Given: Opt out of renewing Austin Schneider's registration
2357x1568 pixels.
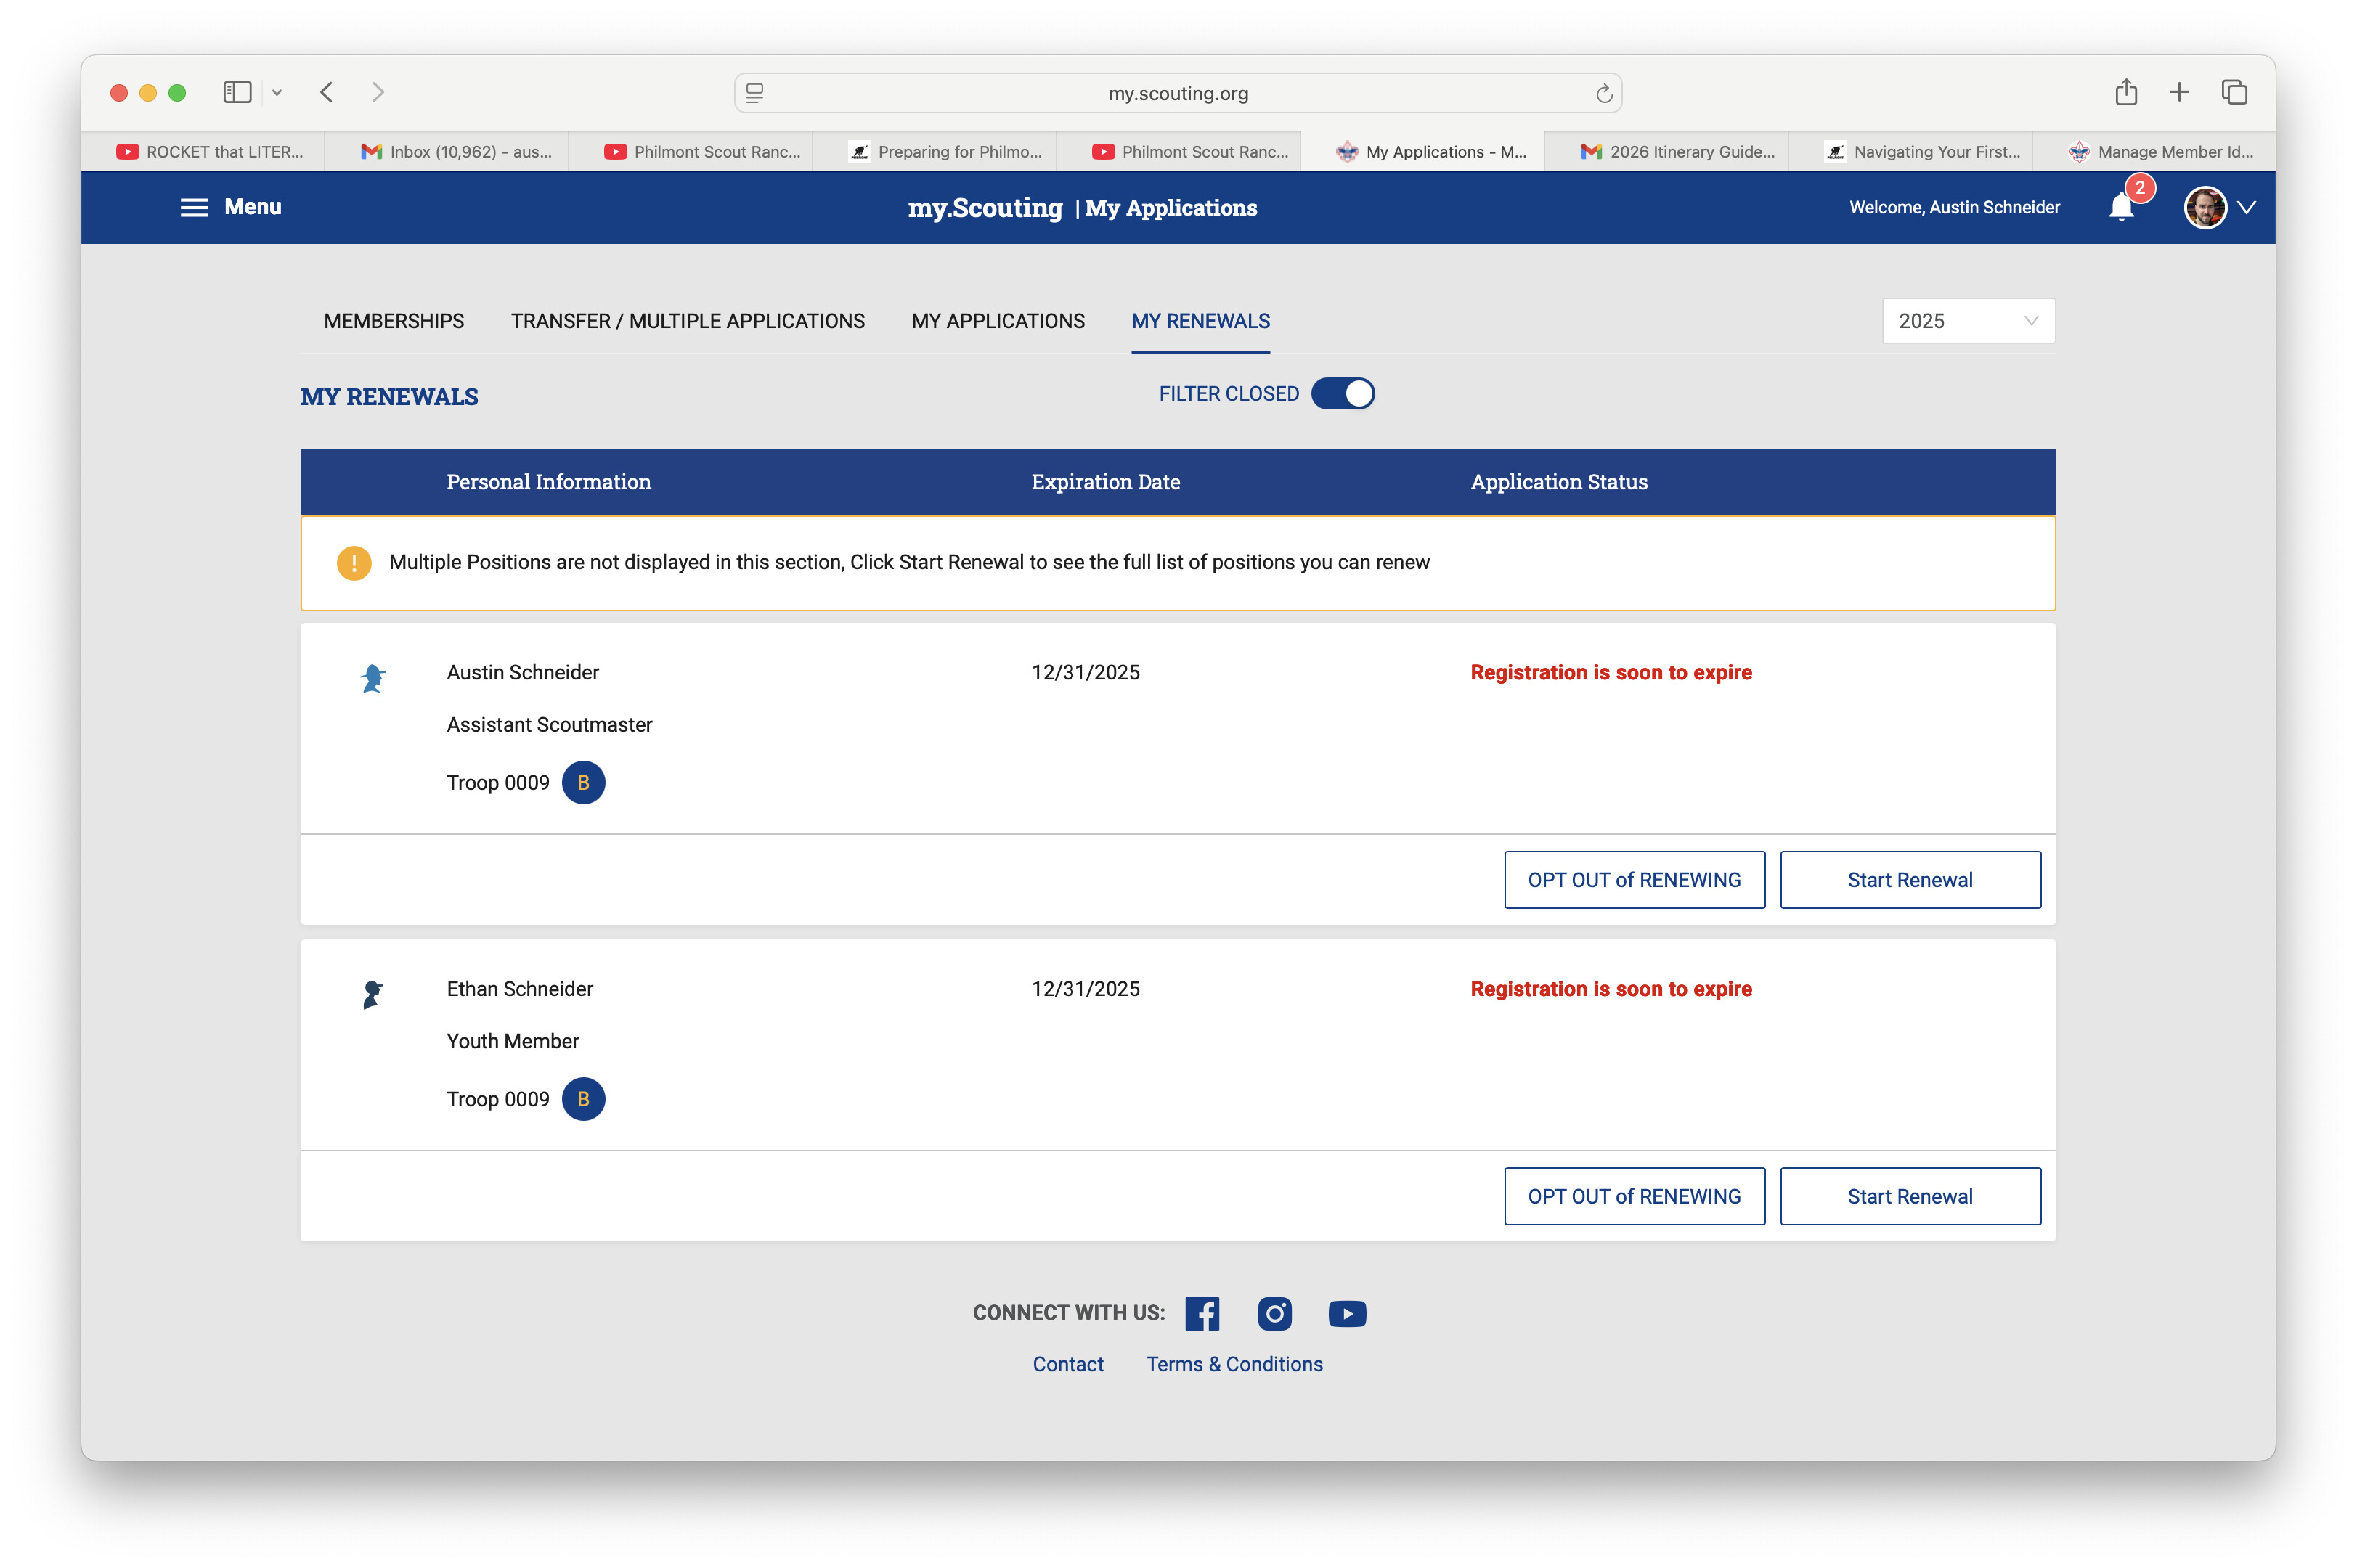Looking at the screenshot, I should click(x=1634, y=879).
